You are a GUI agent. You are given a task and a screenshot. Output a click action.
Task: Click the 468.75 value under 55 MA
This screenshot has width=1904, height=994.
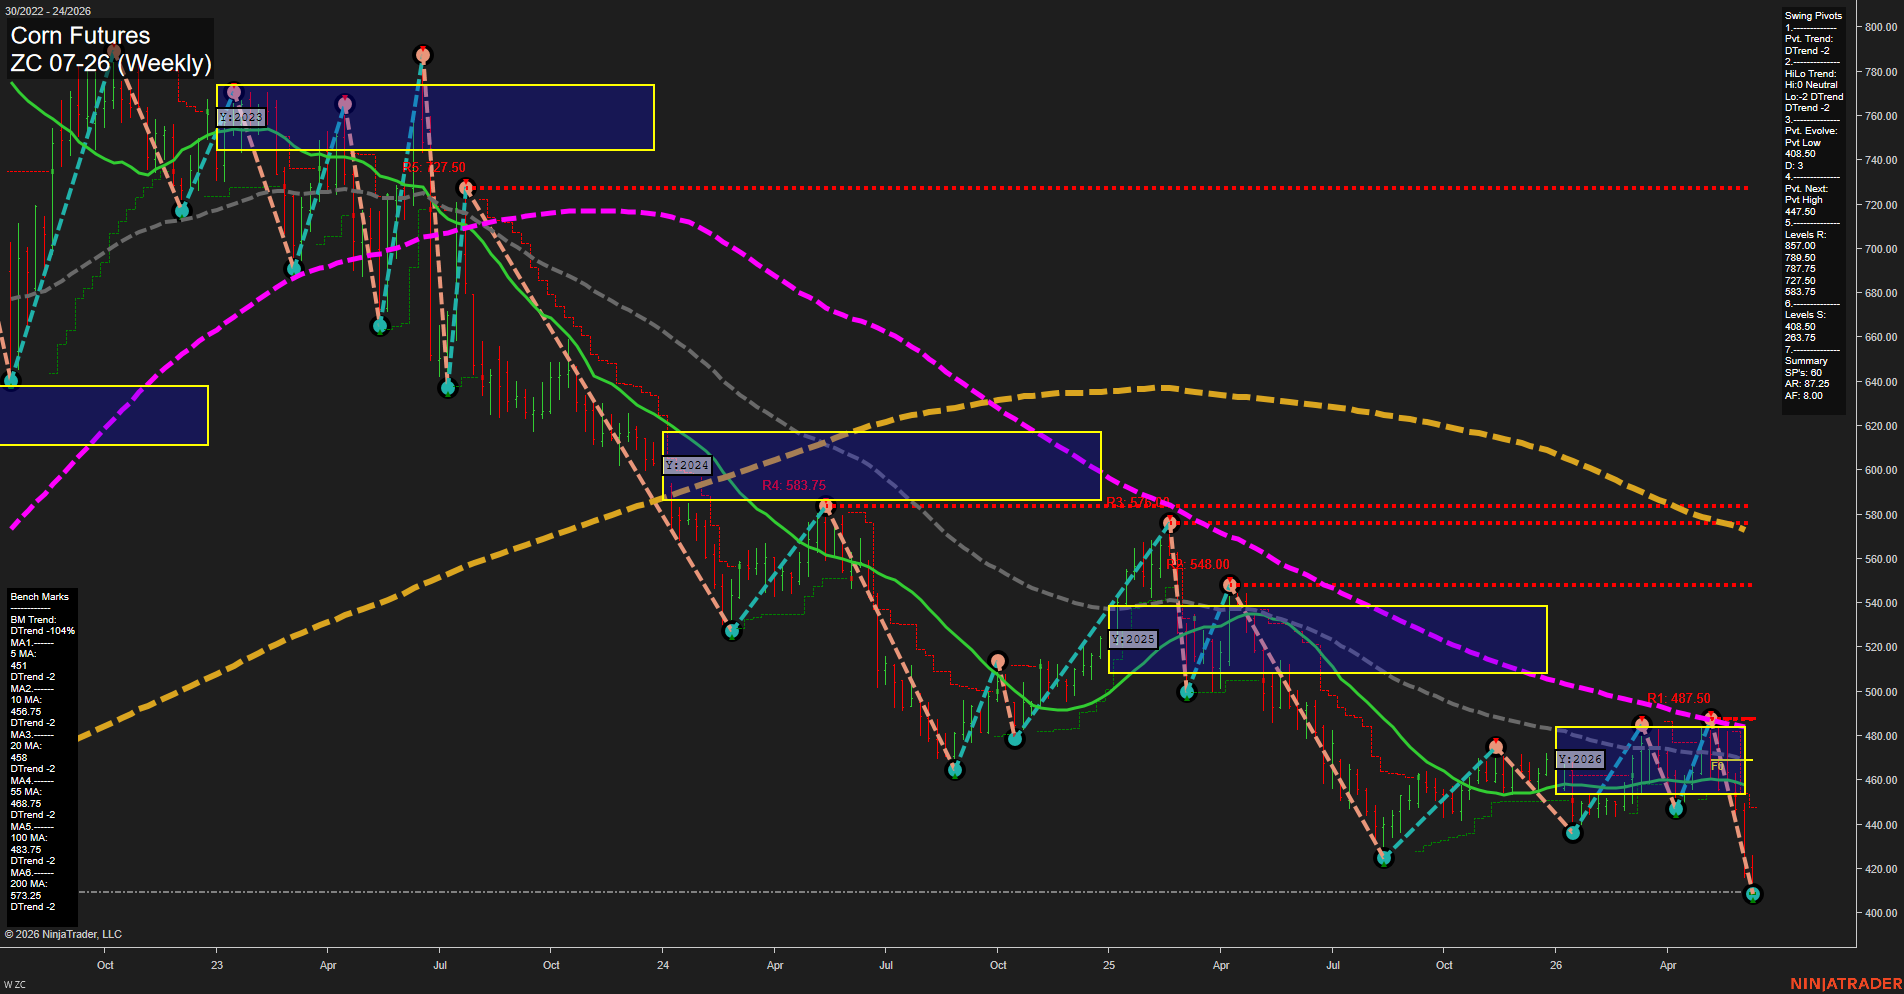tap(26, 804)
